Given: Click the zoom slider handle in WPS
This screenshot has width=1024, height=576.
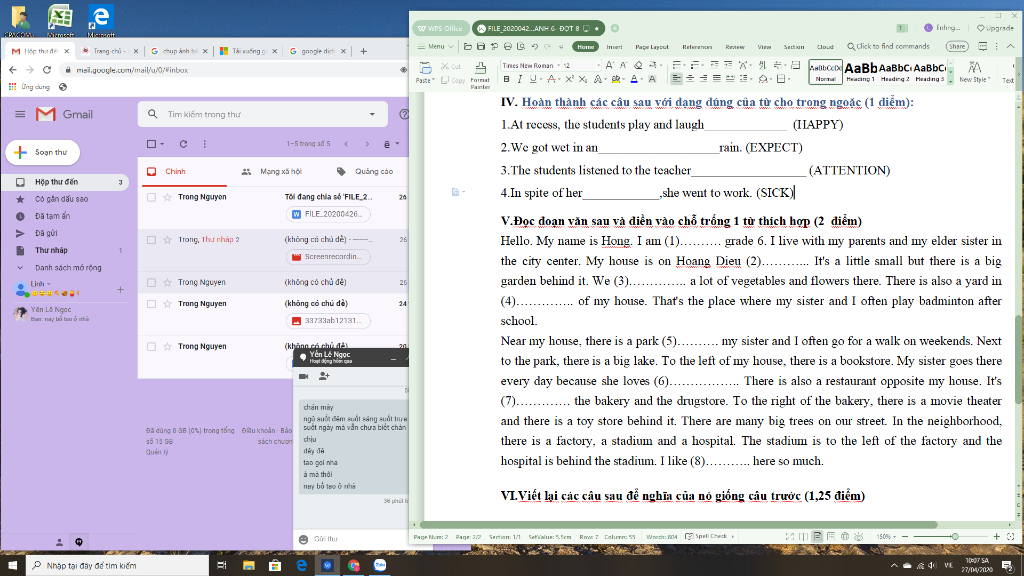Looking at the screenshot, I should 955,536.
